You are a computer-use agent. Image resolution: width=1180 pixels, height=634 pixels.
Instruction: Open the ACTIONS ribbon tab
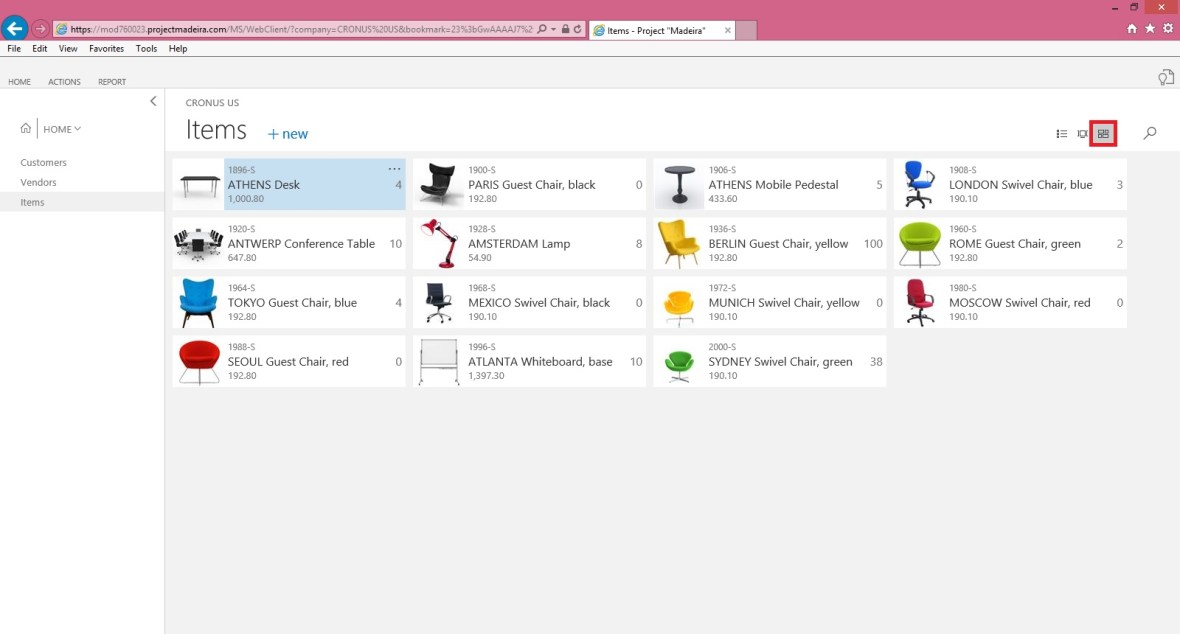pyautogui.click(x=64, y=82)
